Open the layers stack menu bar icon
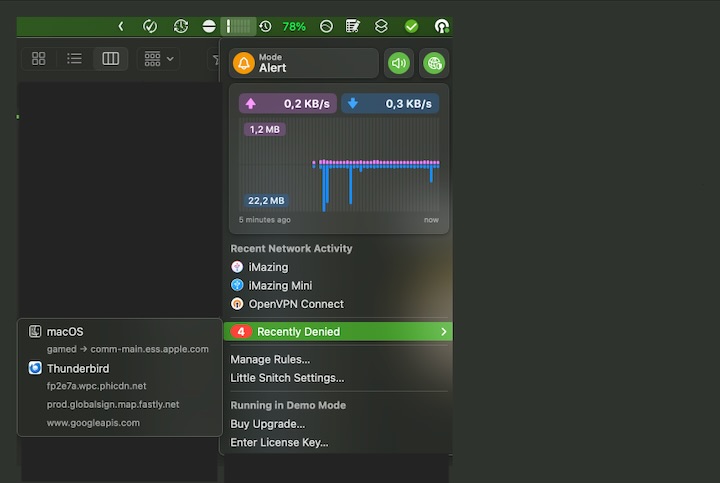 tap(381, 26)
